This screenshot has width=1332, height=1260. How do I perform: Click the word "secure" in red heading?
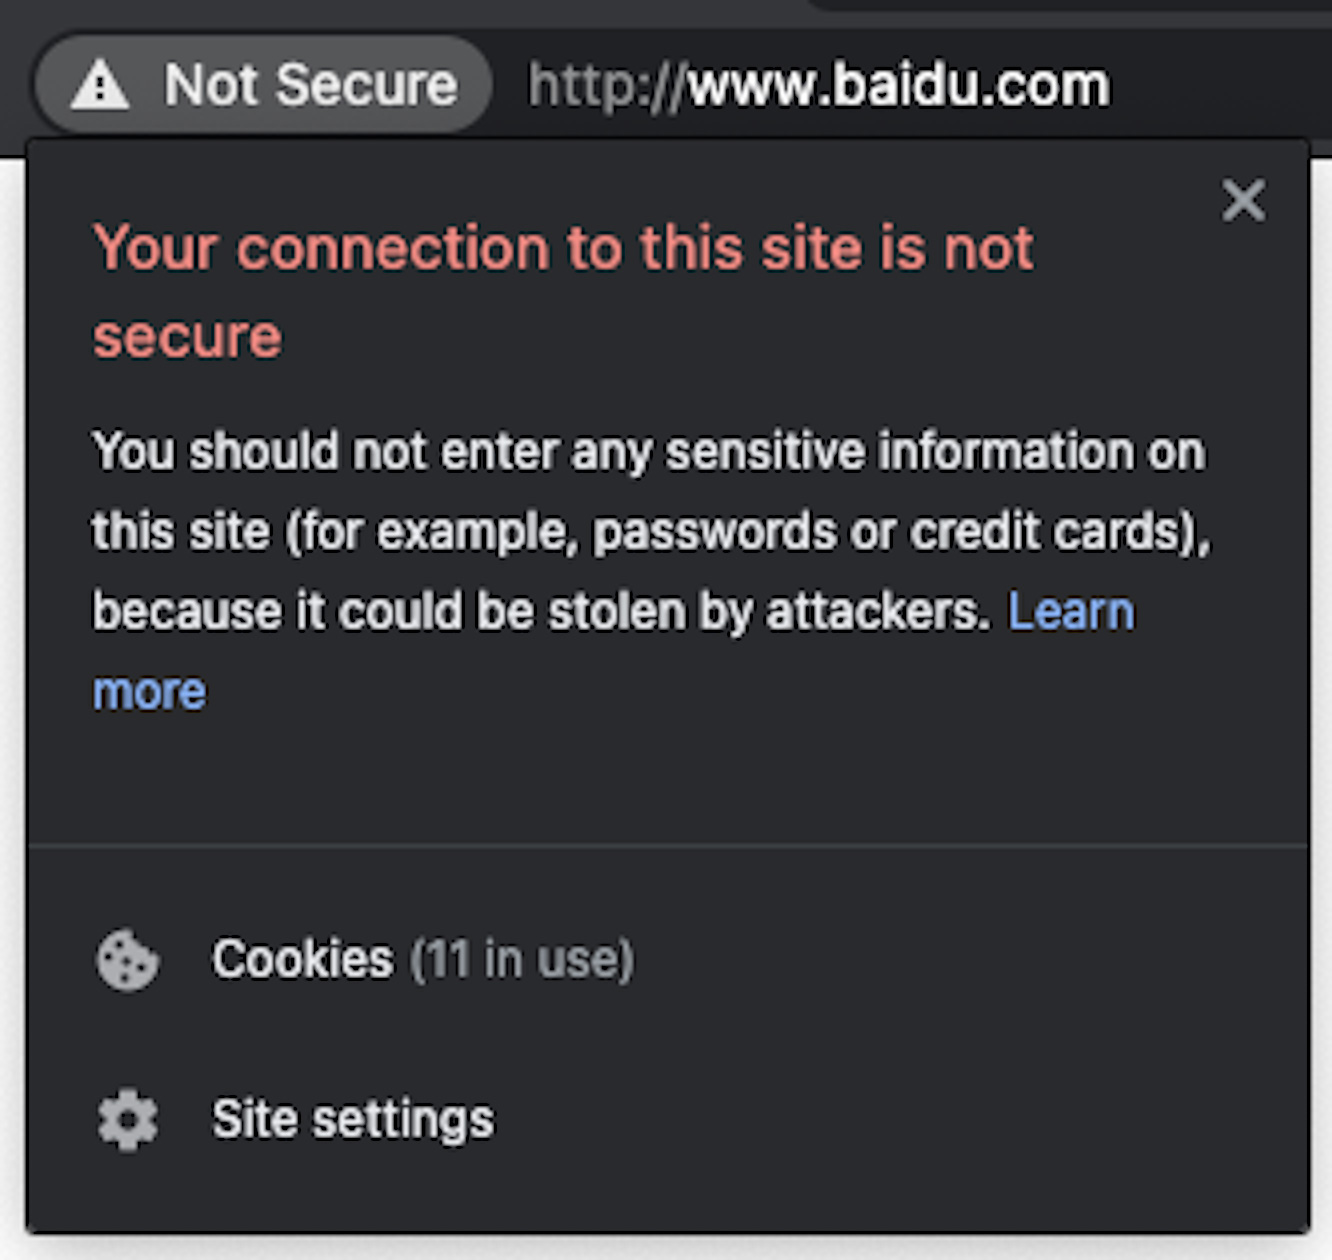[187, 336]
